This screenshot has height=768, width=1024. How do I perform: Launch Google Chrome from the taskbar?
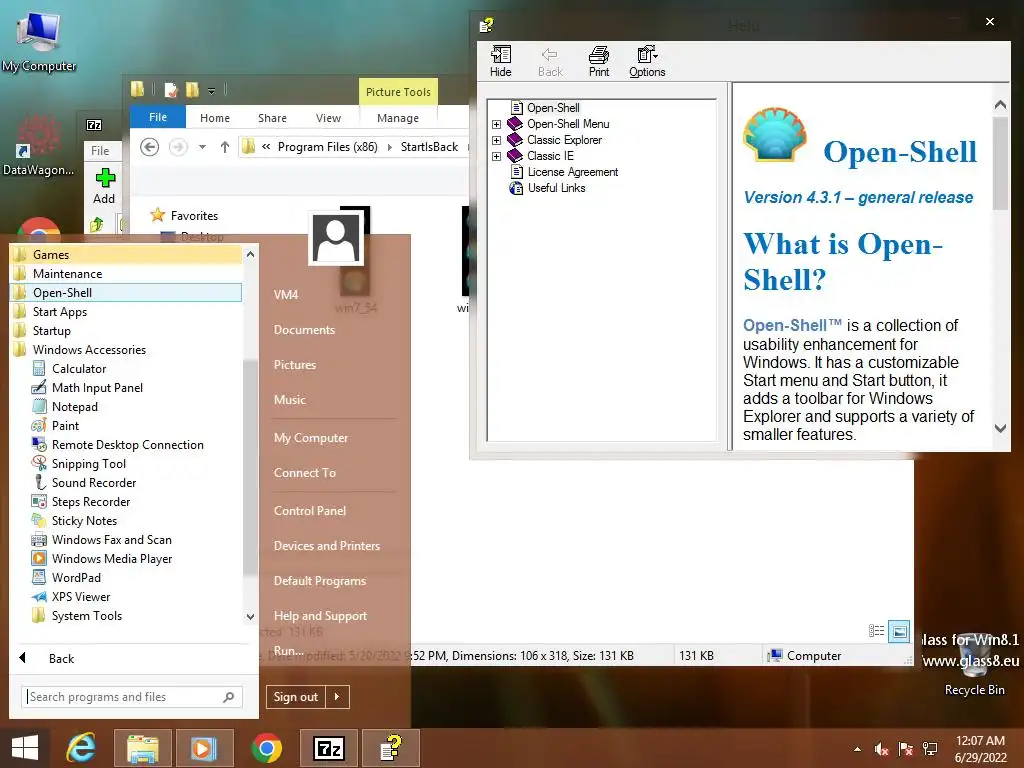pos(266,748)
